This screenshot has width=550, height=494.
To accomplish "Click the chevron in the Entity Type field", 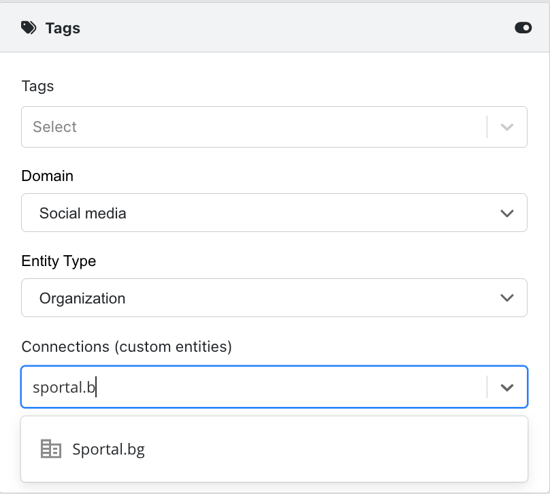I will pos(507,298).
